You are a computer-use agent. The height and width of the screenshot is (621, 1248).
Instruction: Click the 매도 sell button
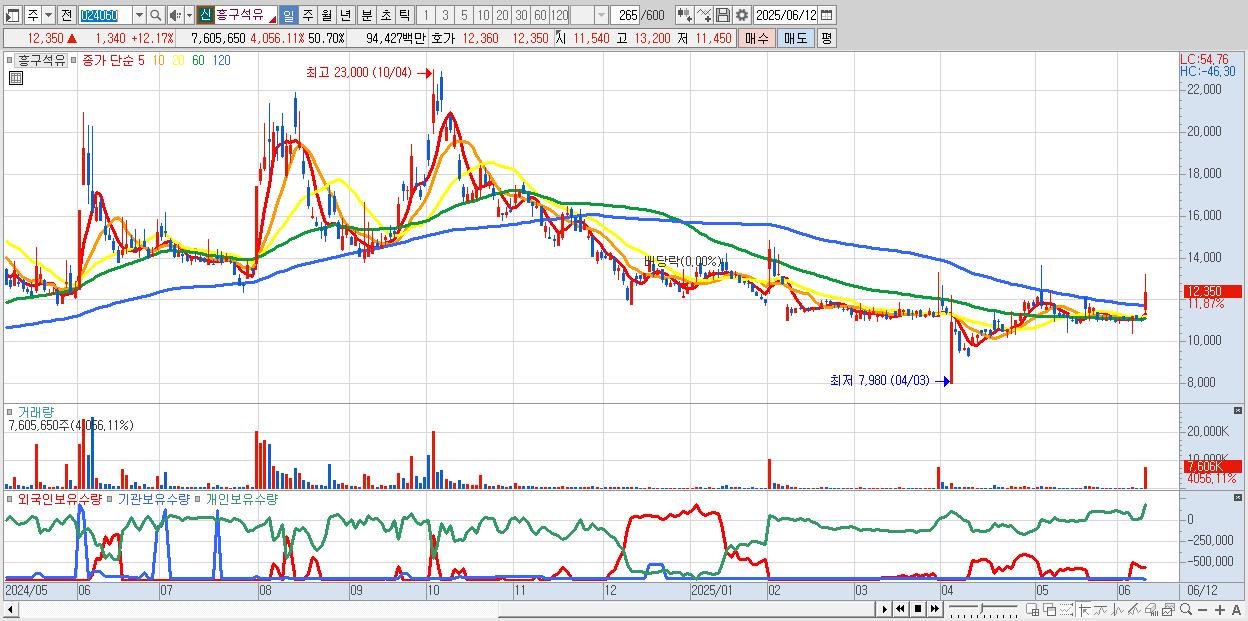coord(795,38)
